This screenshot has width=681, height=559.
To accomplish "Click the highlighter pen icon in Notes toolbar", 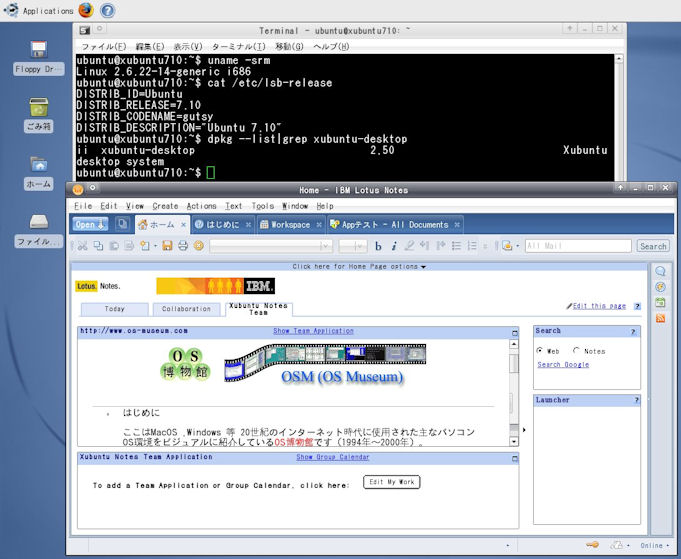I will tap(409, 246).
